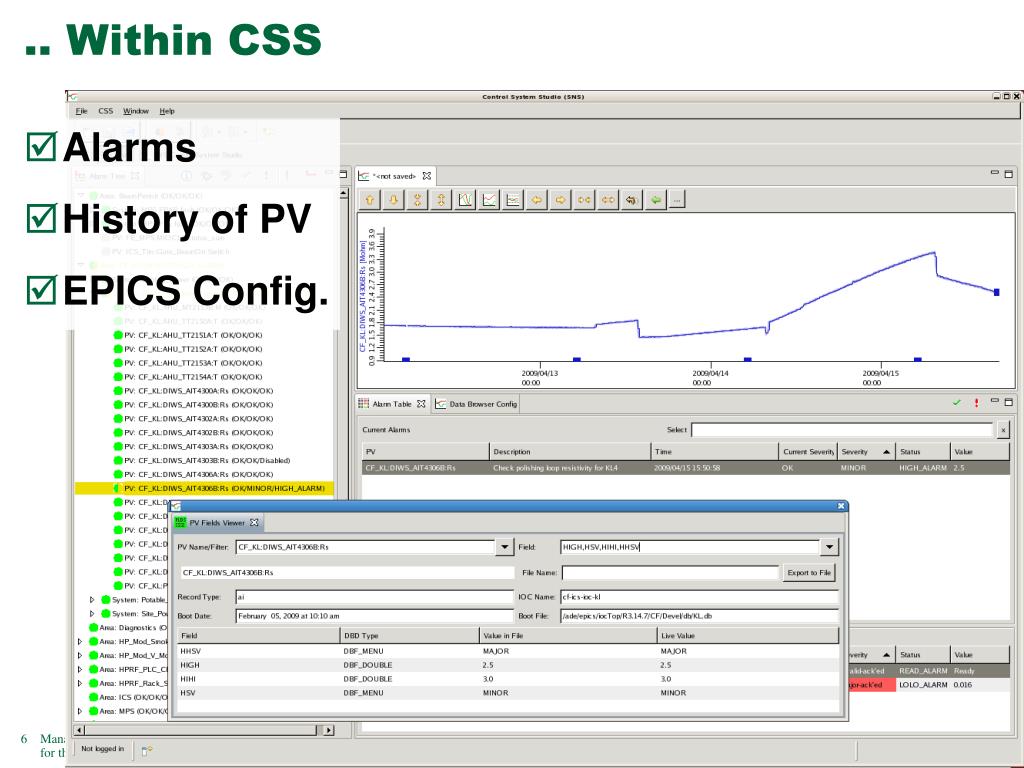1024x768 pixels.
Task: Click green status dot of CF_KL:AHU_TT2151A:T
Action: point(118,335)
